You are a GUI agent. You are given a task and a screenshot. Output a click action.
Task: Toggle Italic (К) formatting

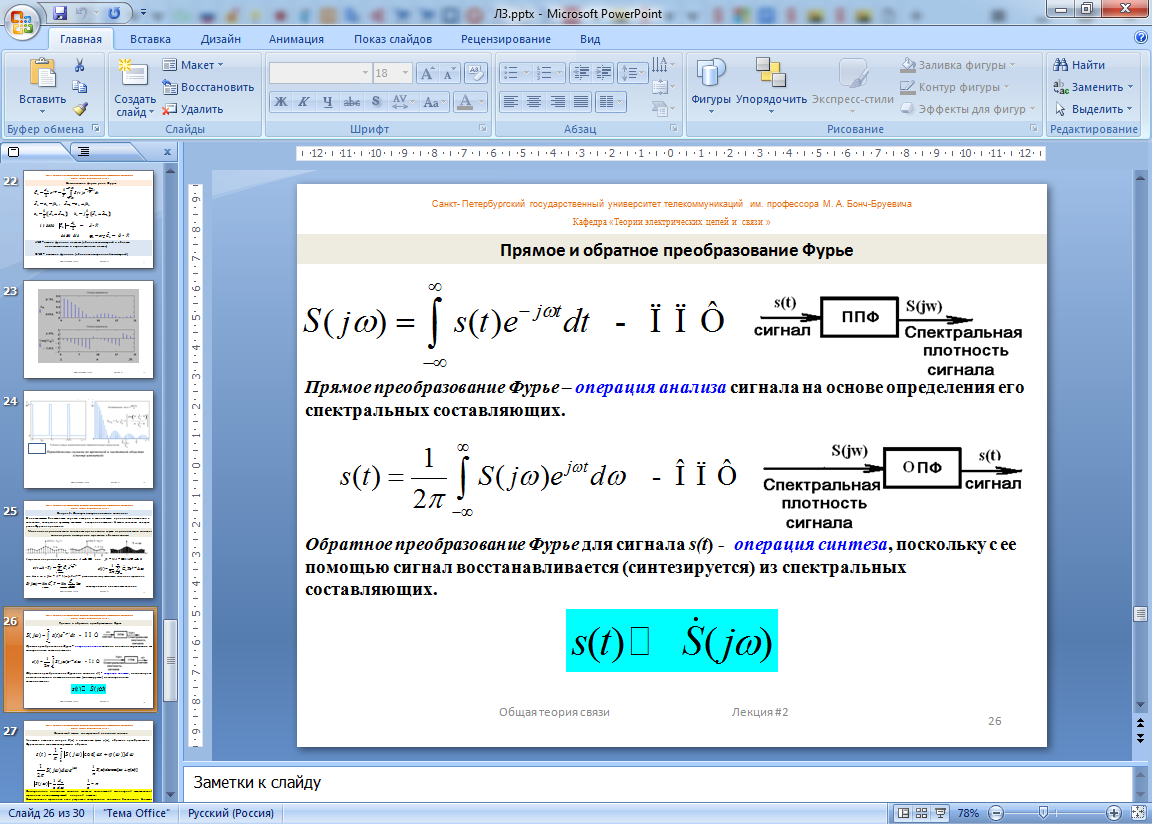coord(305,102)
